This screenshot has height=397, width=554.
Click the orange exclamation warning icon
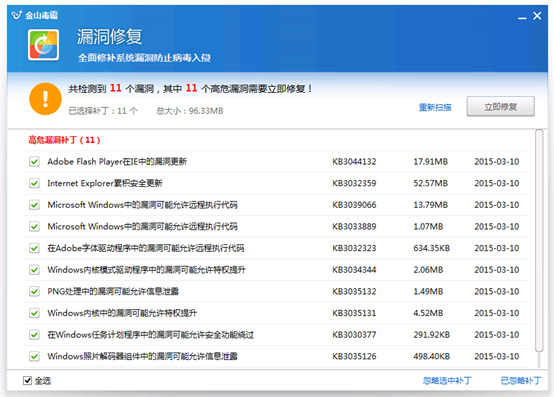[x=45, y=99]
